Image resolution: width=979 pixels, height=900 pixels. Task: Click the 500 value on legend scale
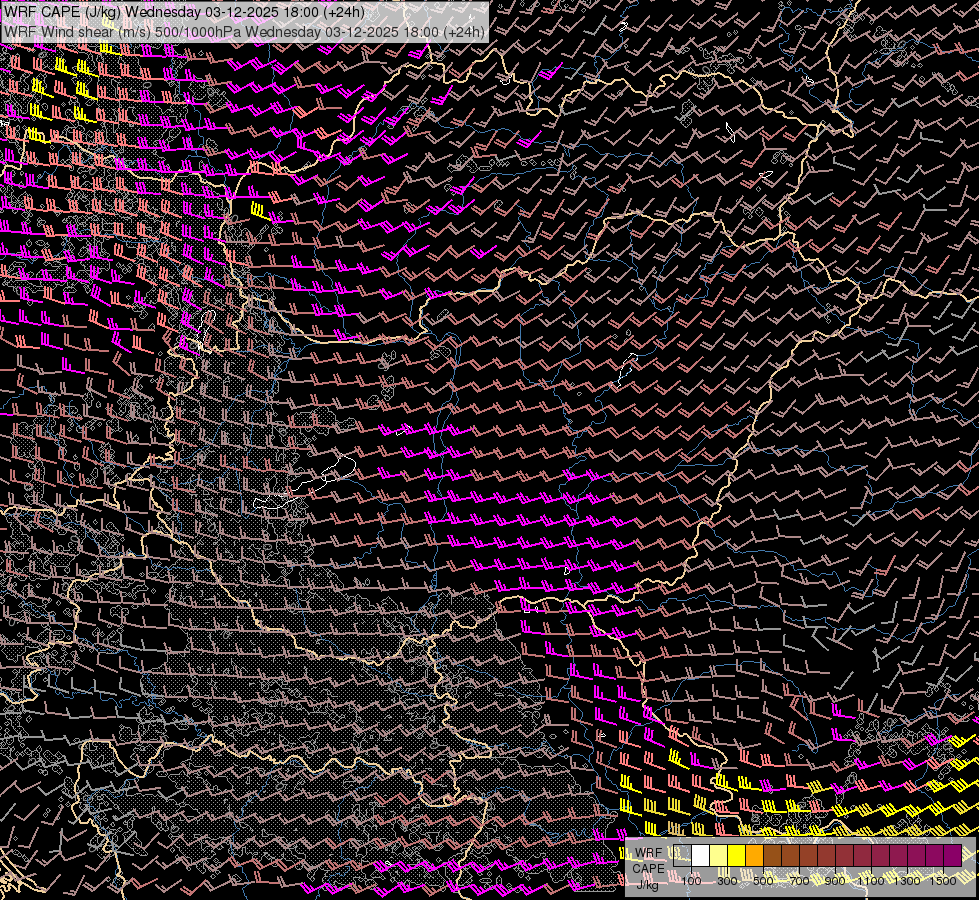tap(764, 880)
